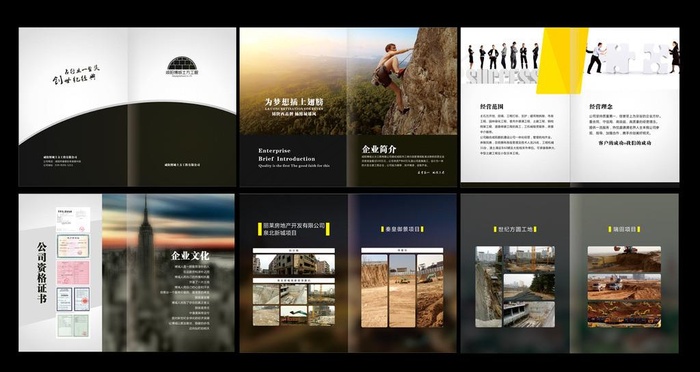Click the 世纪方圆工地 project title

515,229
